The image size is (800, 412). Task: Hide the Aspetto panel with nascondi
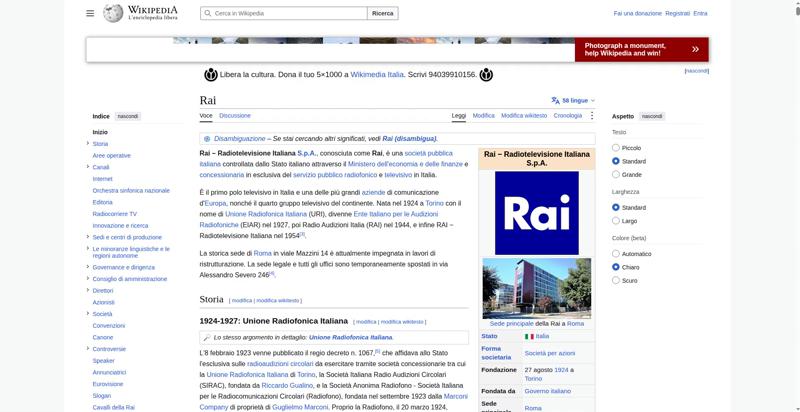(652, 116)
